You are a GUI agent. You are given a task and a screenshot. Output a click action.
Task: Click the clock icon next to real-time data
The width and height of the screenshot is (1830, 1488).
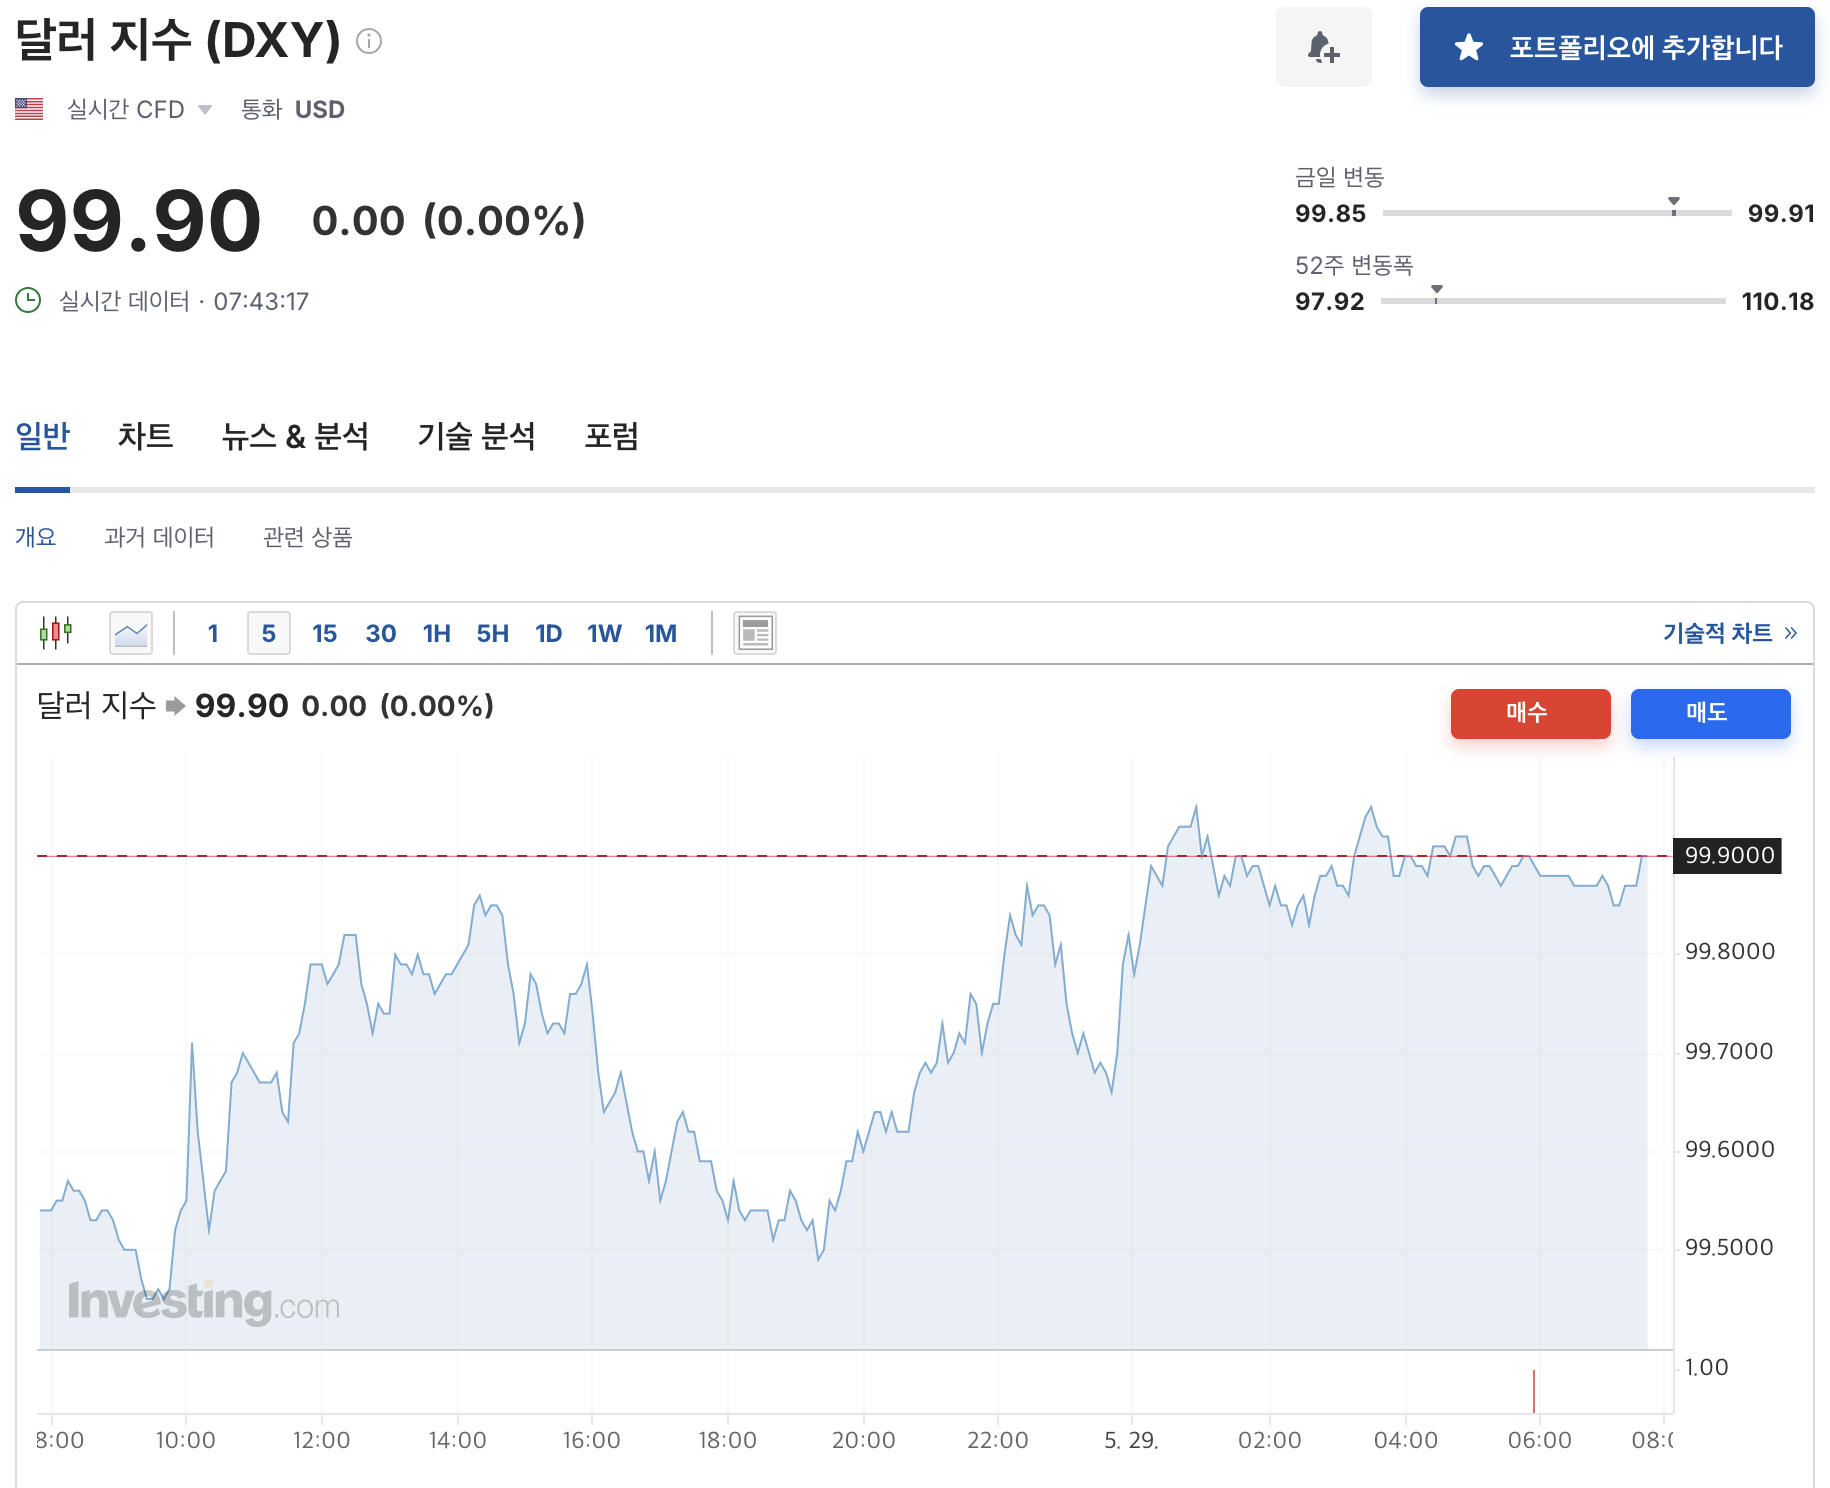point(28,300)
